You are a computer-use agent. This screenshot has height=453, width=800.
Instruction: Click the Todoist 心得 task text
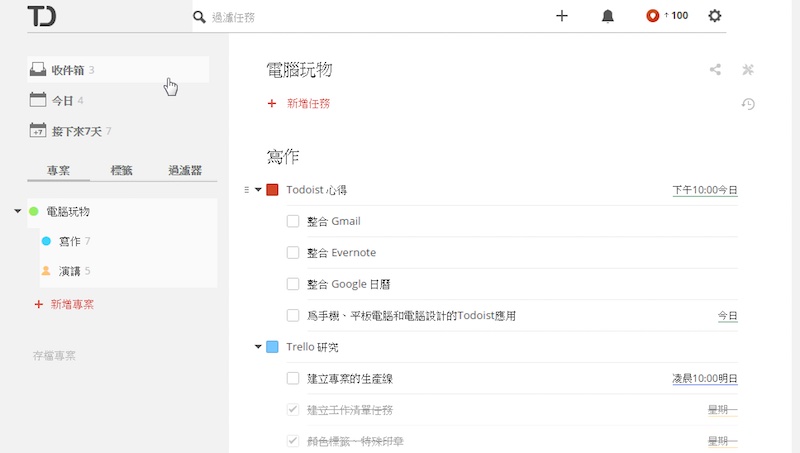(x=316, y=190)
